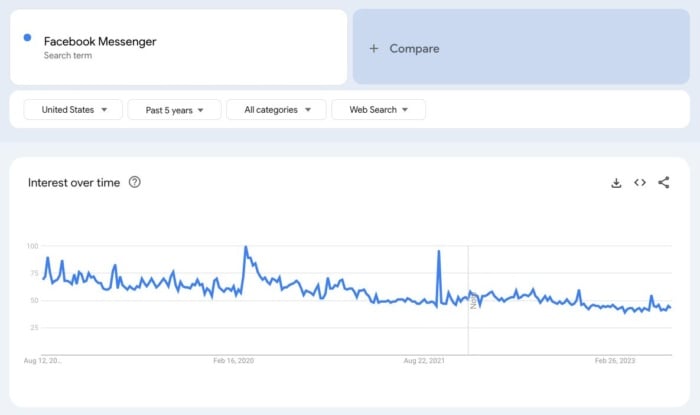Open the Interest over time help icon
This screenshot has height=415, width=700.
click(x=134, y=182)
